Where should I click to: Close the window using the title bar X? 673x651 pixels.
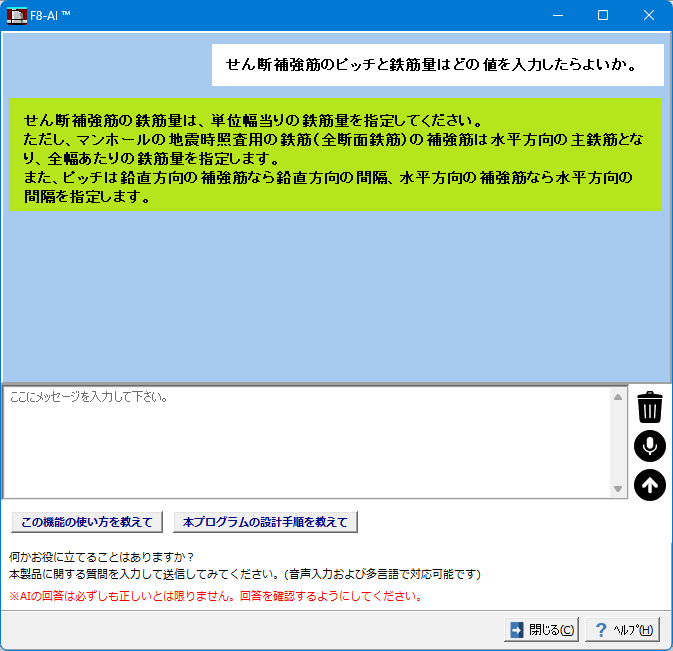[x=649, y=15]
